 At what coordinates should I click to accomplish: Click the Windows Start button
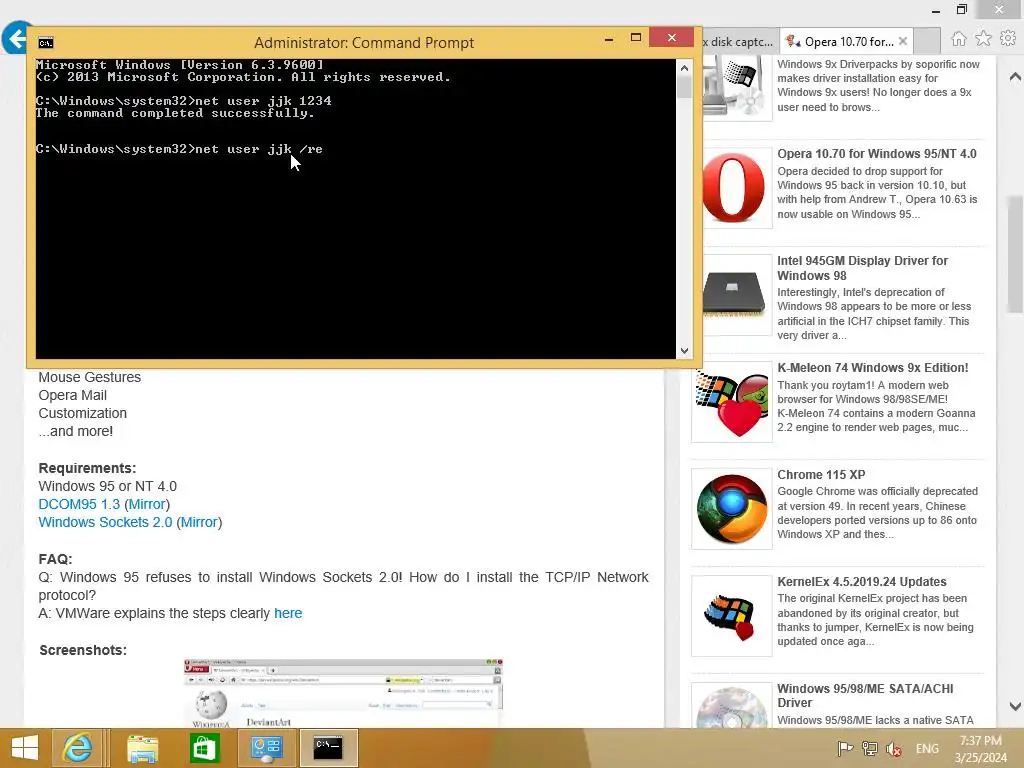(x=25, y=748)
